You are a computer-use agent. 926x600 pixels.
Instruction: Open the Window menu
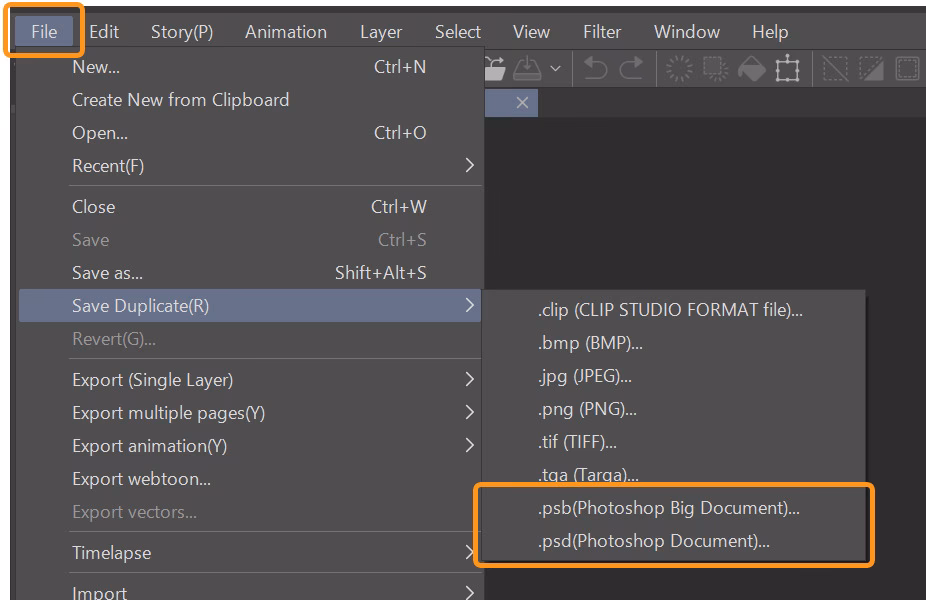pyautogui.click(x=686, y=31)
